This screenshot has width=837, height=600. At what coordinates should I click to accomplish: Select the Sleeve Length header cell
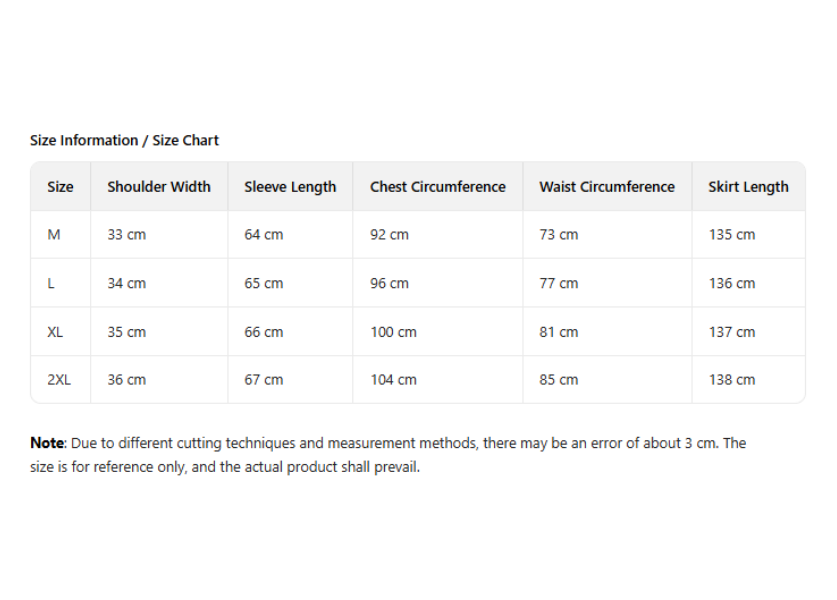(290, 187)
